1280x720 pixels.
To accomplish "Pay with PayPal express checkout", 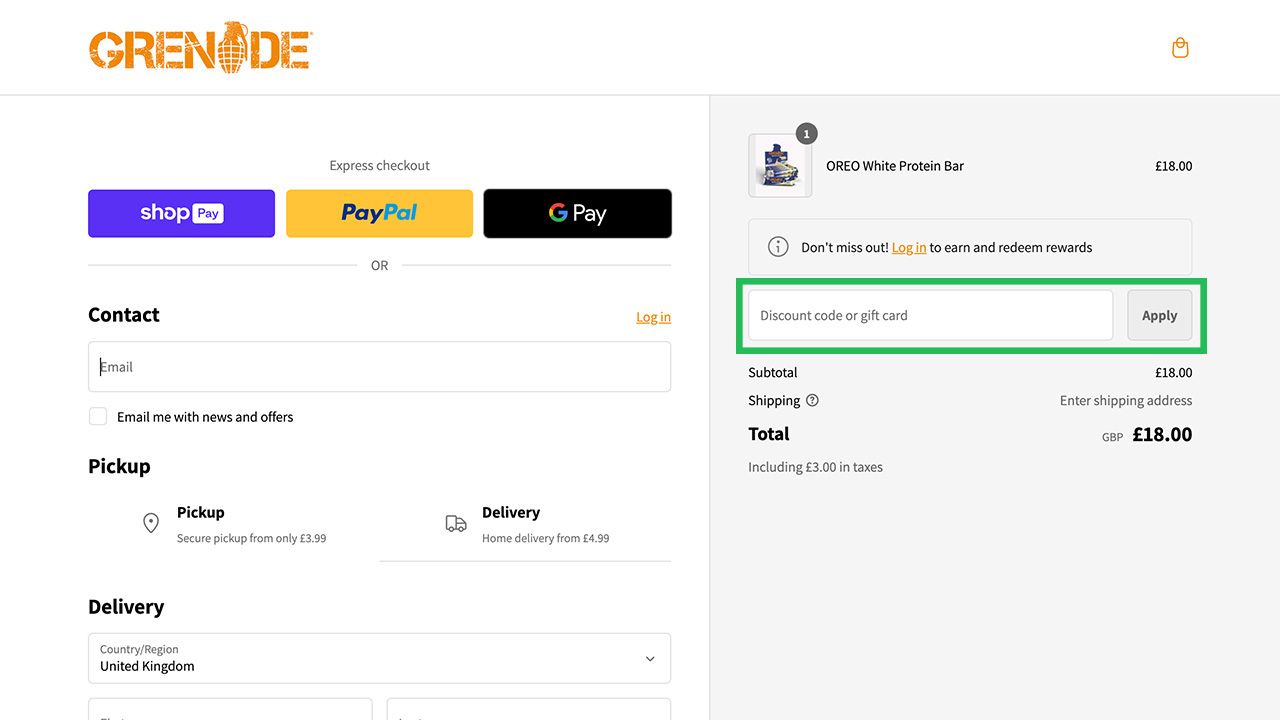I will tap(379, 213).
